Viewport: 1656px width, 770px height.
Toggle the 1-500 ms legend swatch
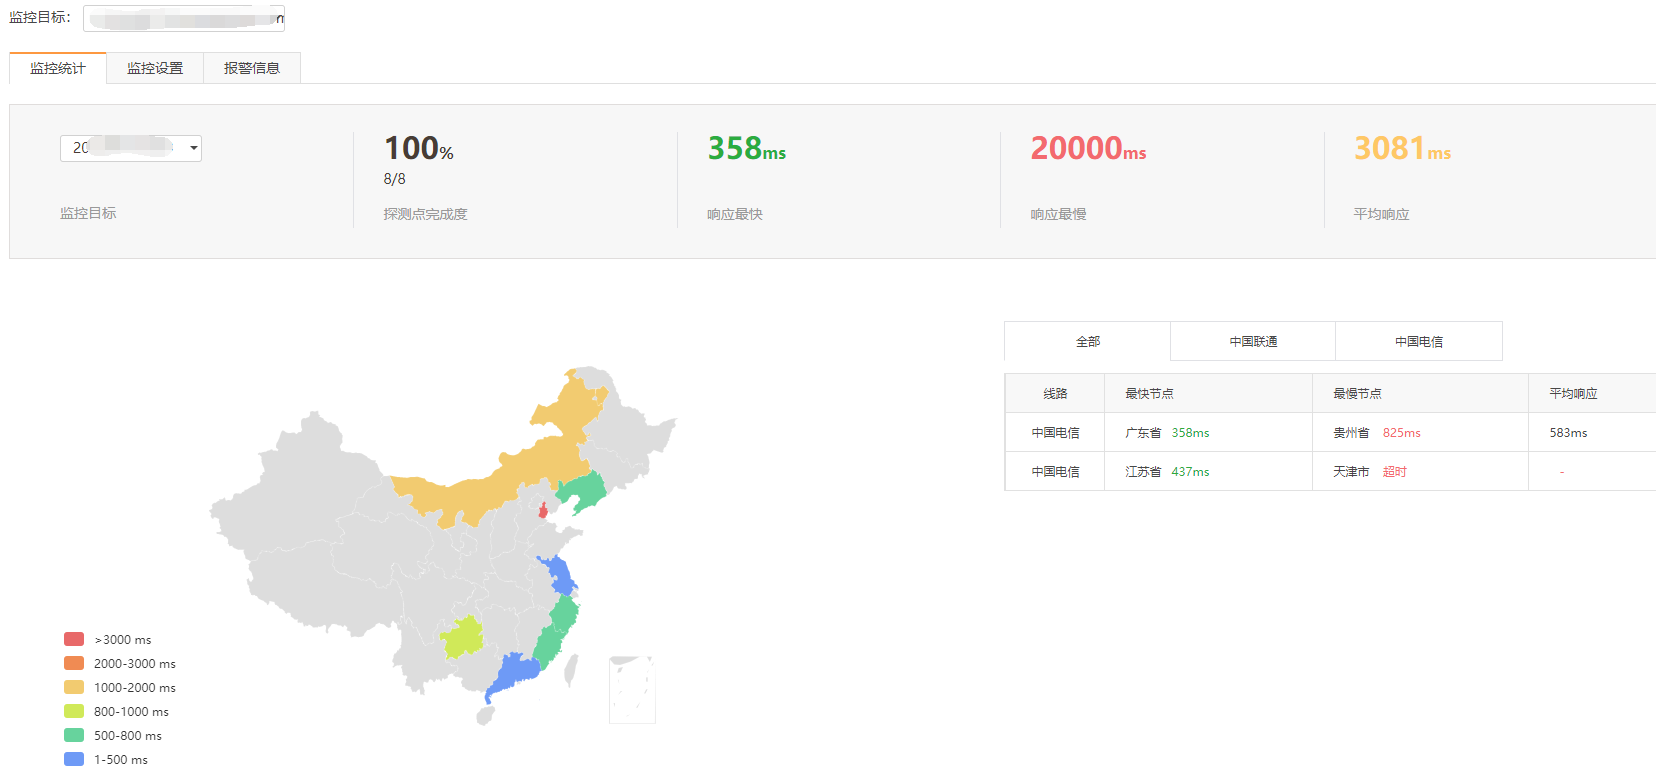74,759
